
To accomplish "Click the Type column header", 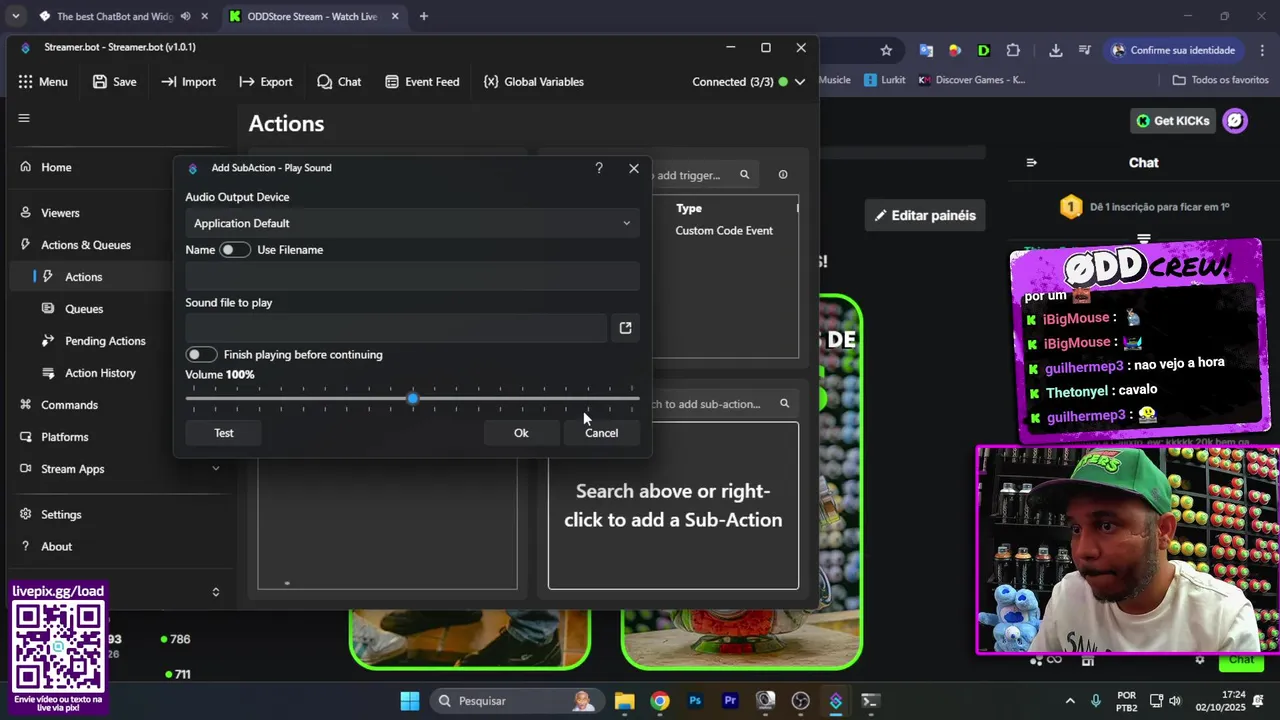I will point(689,209).
